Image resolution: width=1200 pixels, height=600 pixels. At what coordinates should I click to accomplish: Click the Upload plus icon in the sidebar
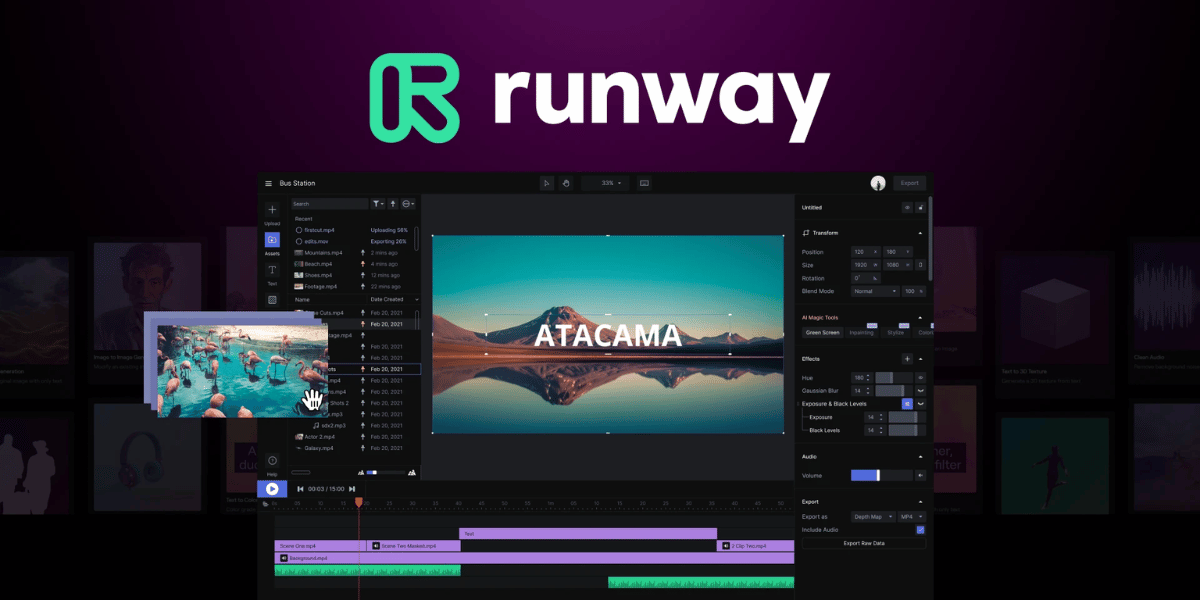pyautogui.click(x=272, y=210)
